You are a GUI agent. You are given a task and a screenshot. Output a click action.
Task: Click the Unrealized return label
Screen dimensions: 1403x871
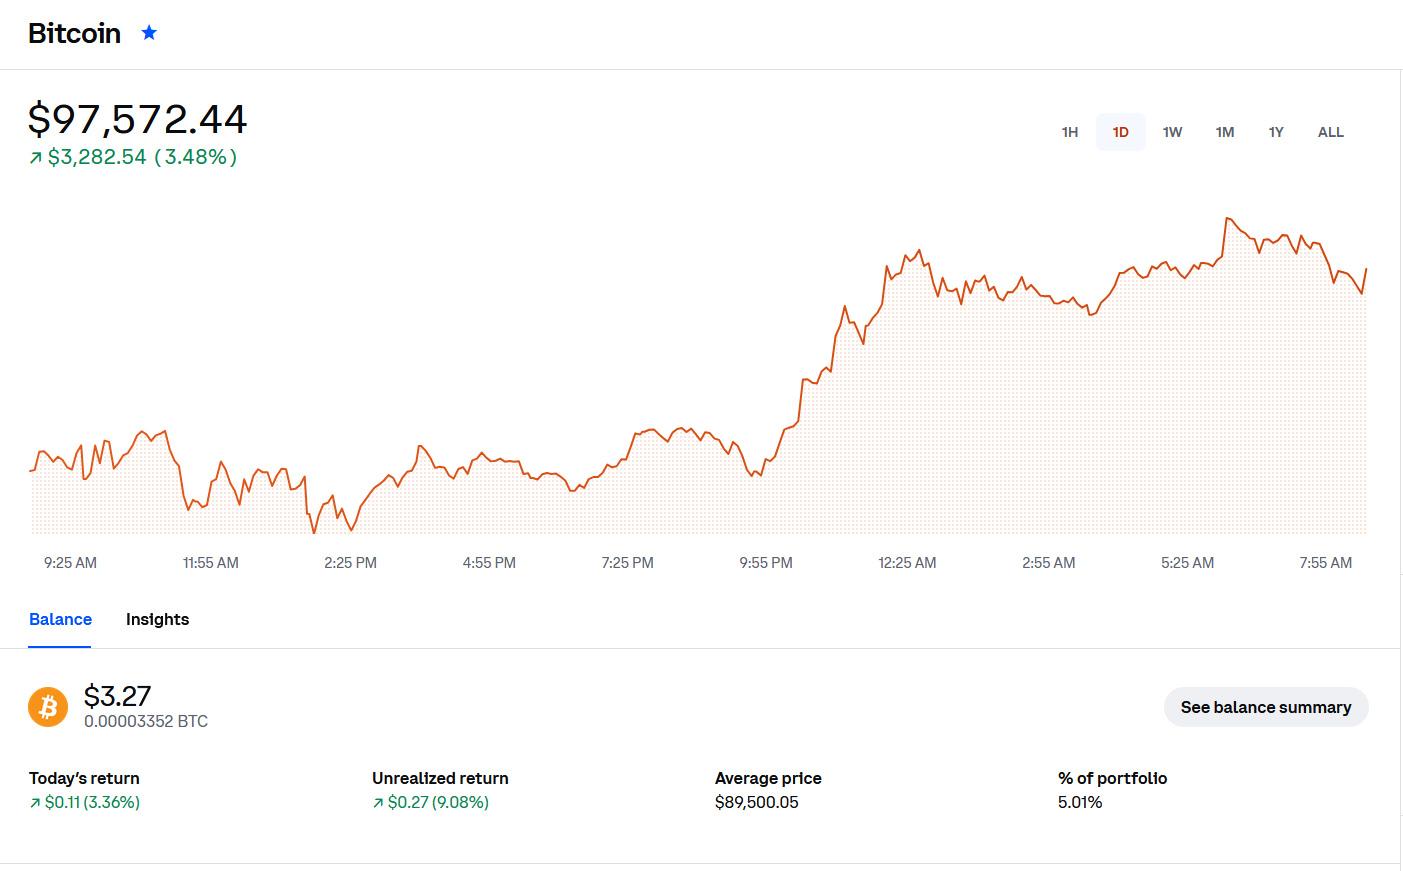coord(440,778)
